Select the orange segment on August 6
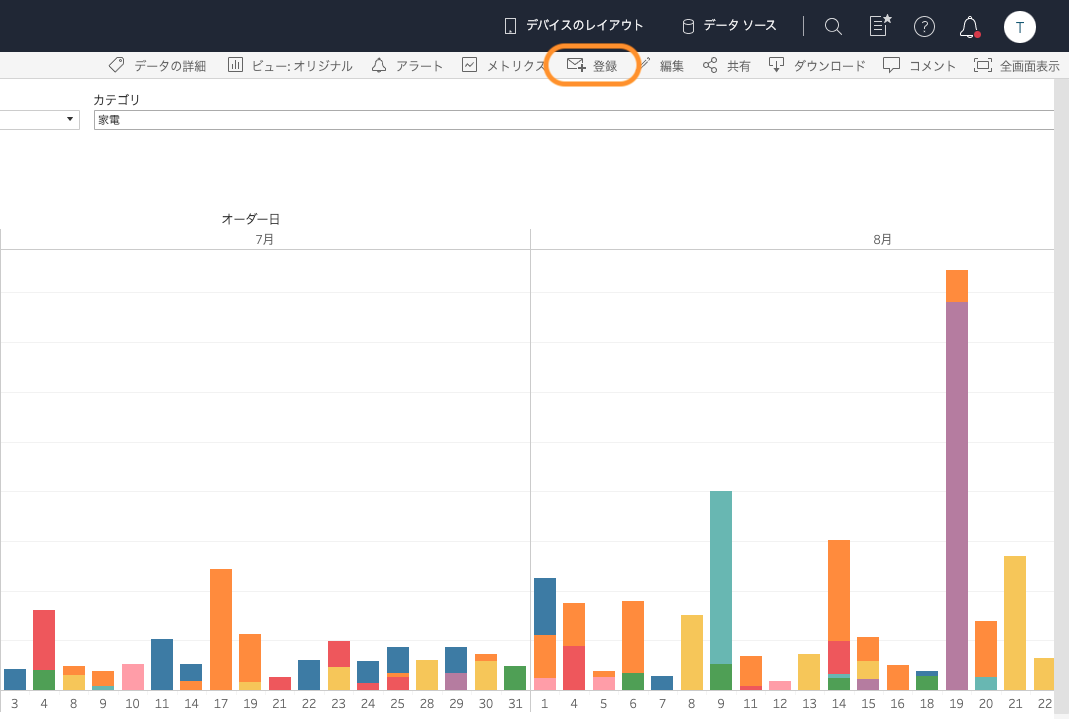Viewport: 1069px width, 719px height. 633,637
